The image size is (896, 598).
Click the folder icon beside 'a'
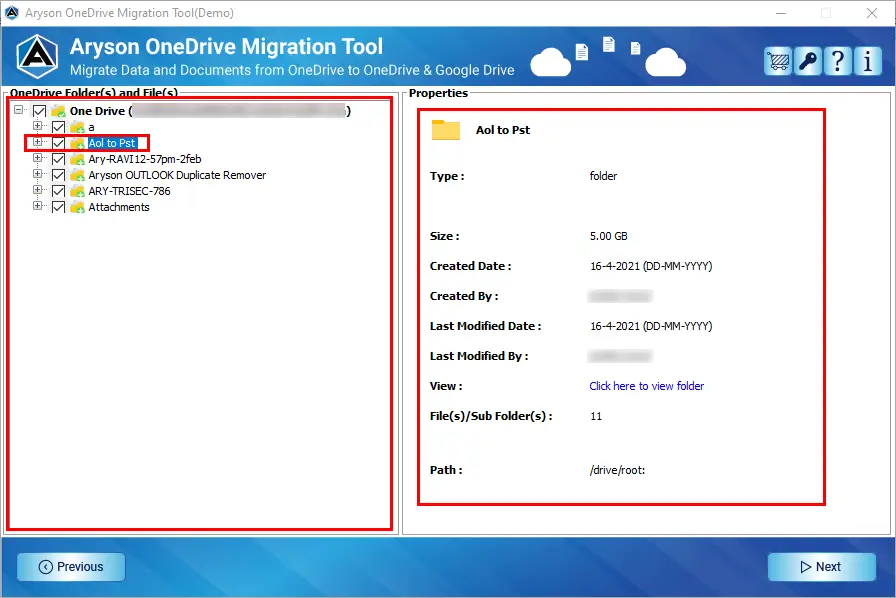(x=77, y=127)
